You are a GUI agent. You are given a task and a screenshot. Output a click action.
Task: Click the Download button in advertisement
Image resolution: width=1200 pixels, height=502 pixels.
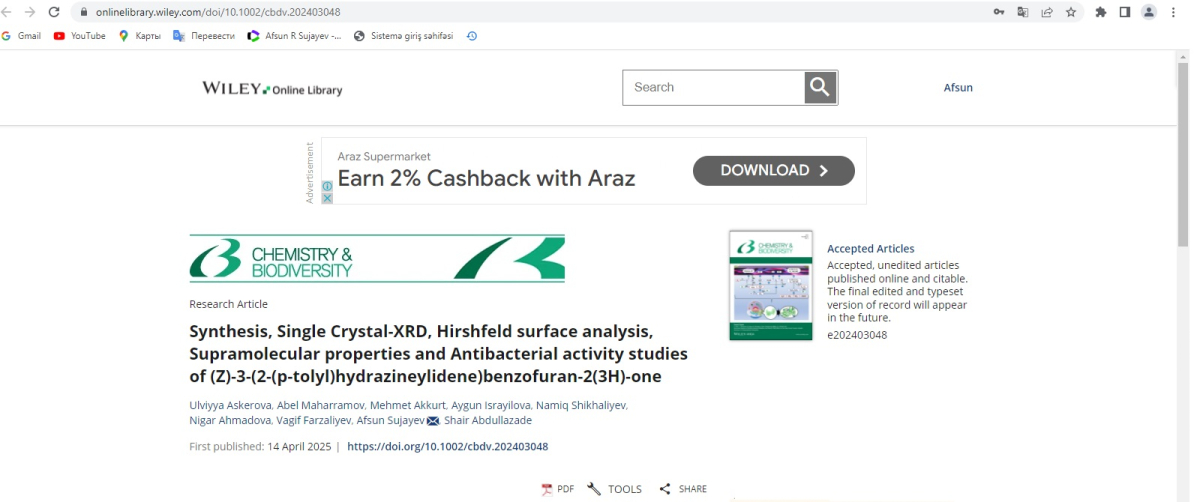(x=773, y=171)
